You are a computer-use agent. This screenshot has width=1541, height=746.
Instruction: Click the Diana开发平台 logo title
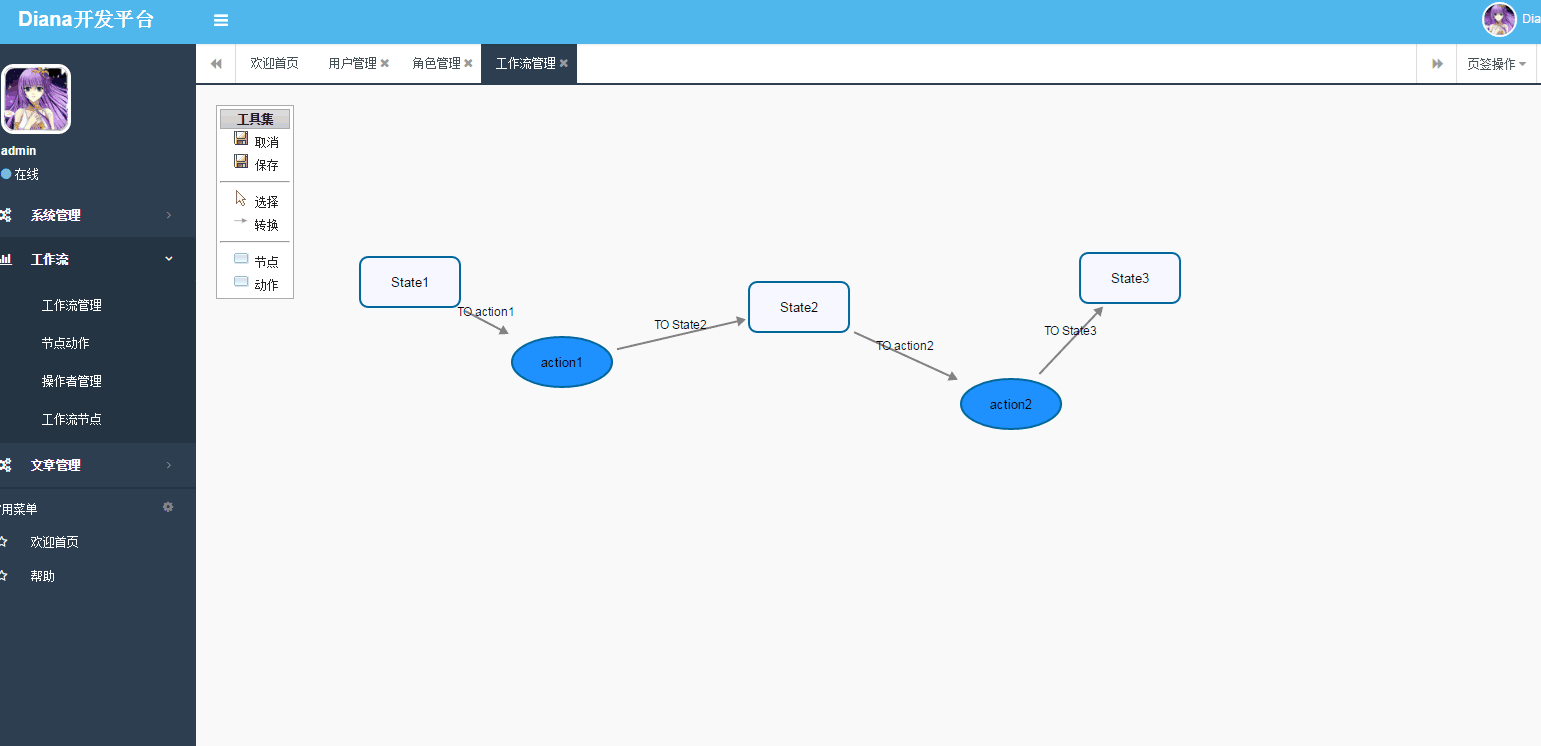tap(86, 20)
